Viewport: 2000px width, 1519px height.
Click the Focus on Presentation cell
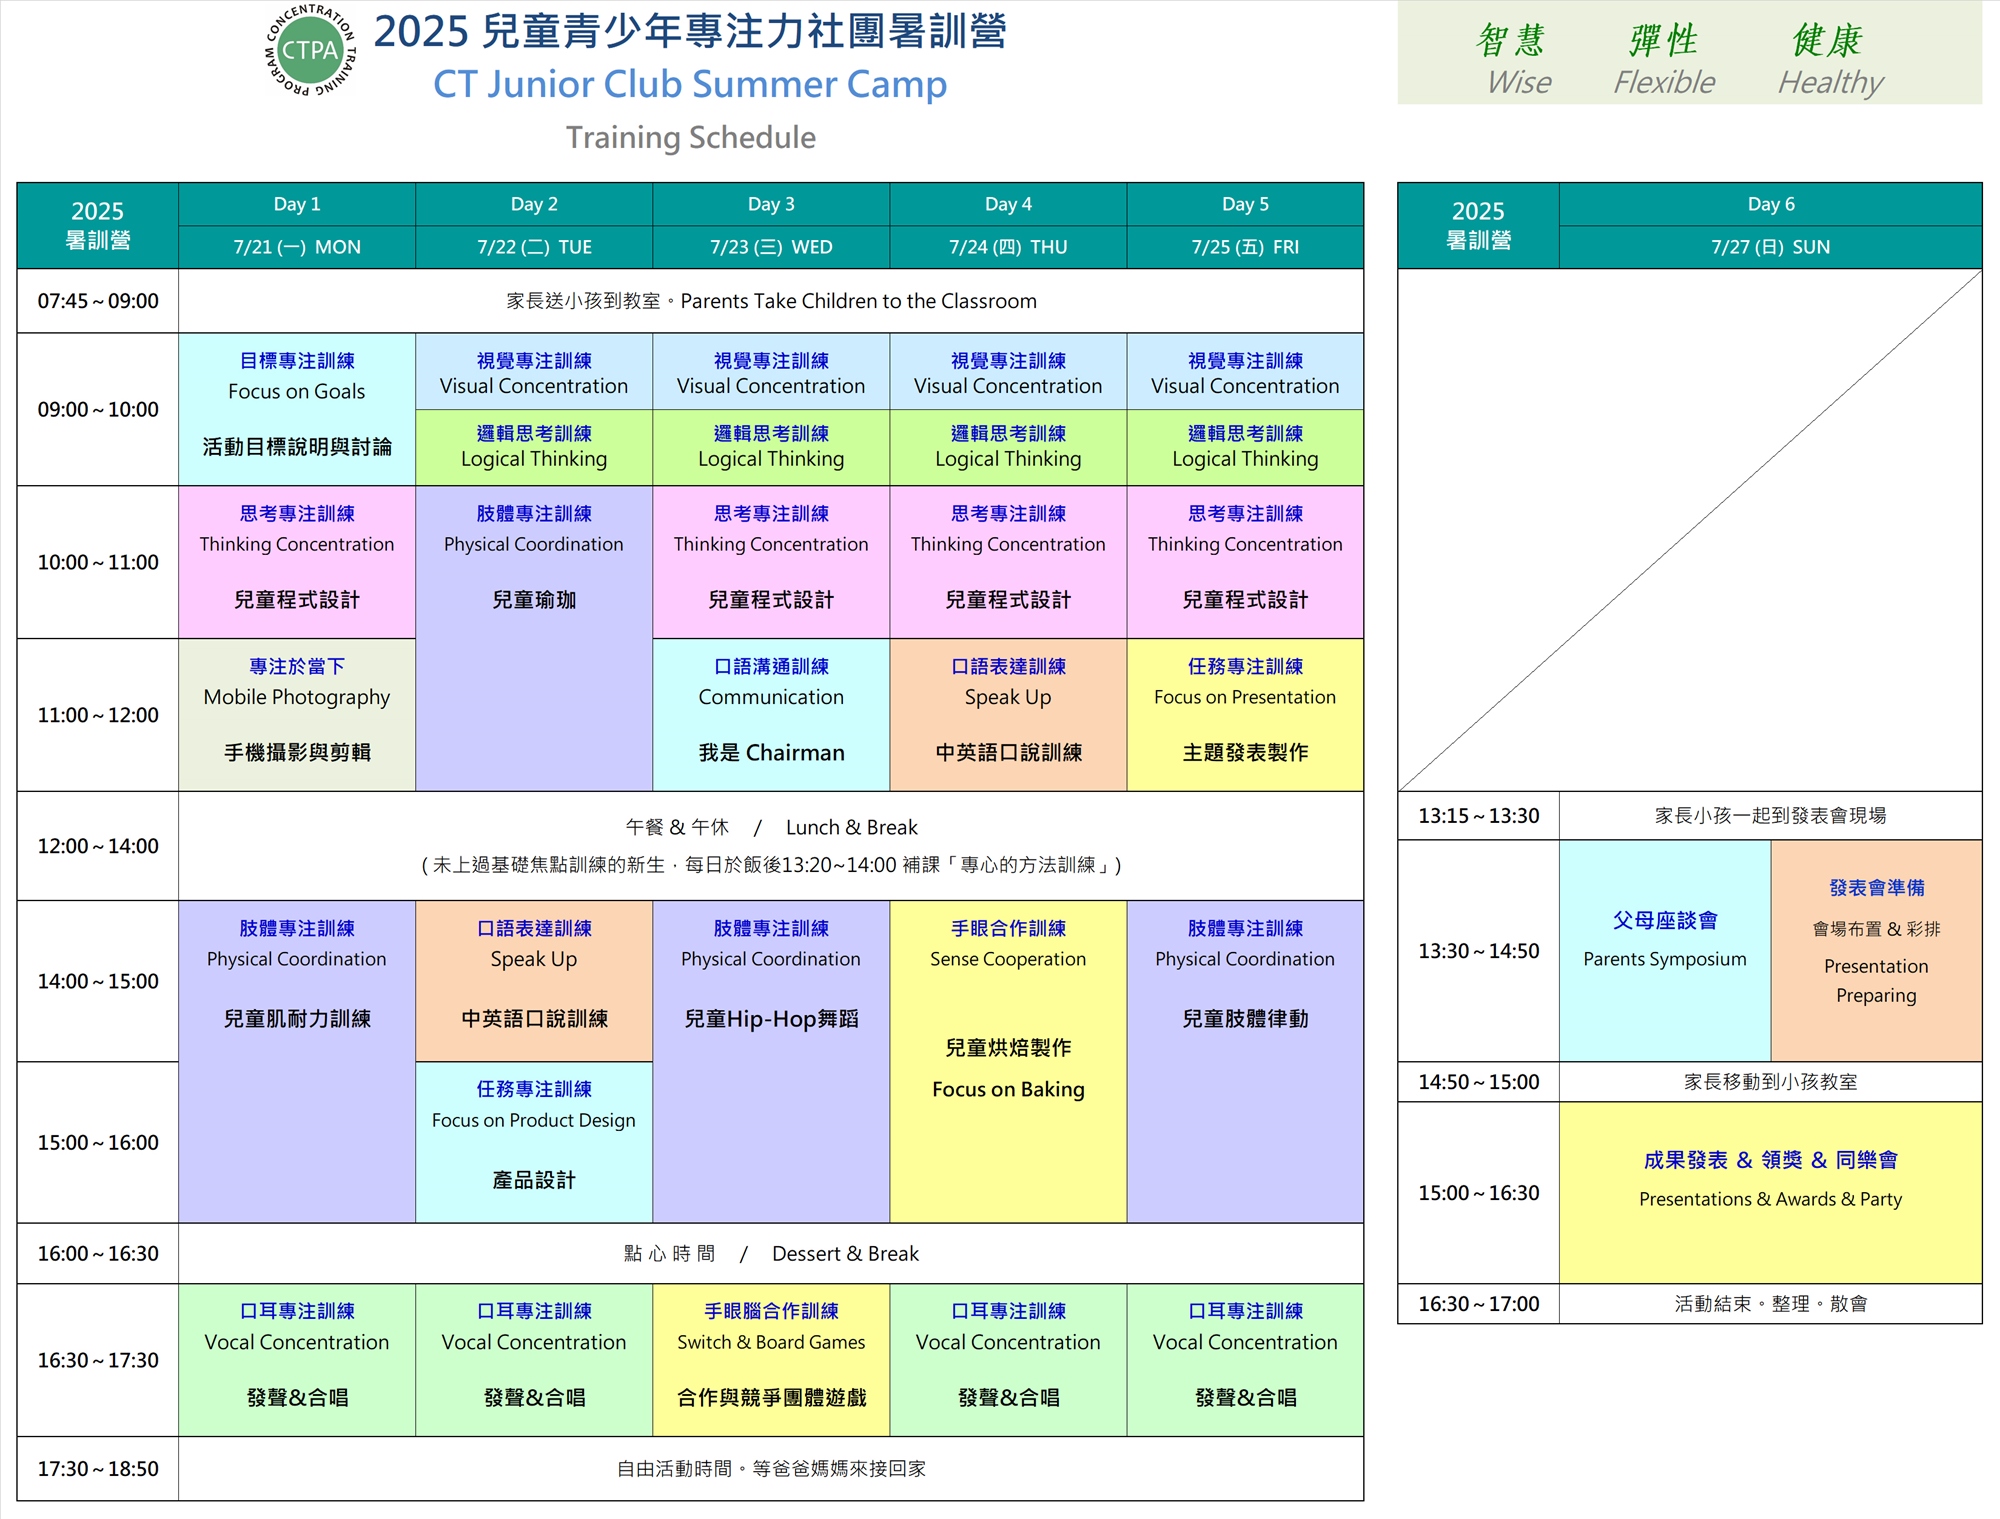point(1245,714)
